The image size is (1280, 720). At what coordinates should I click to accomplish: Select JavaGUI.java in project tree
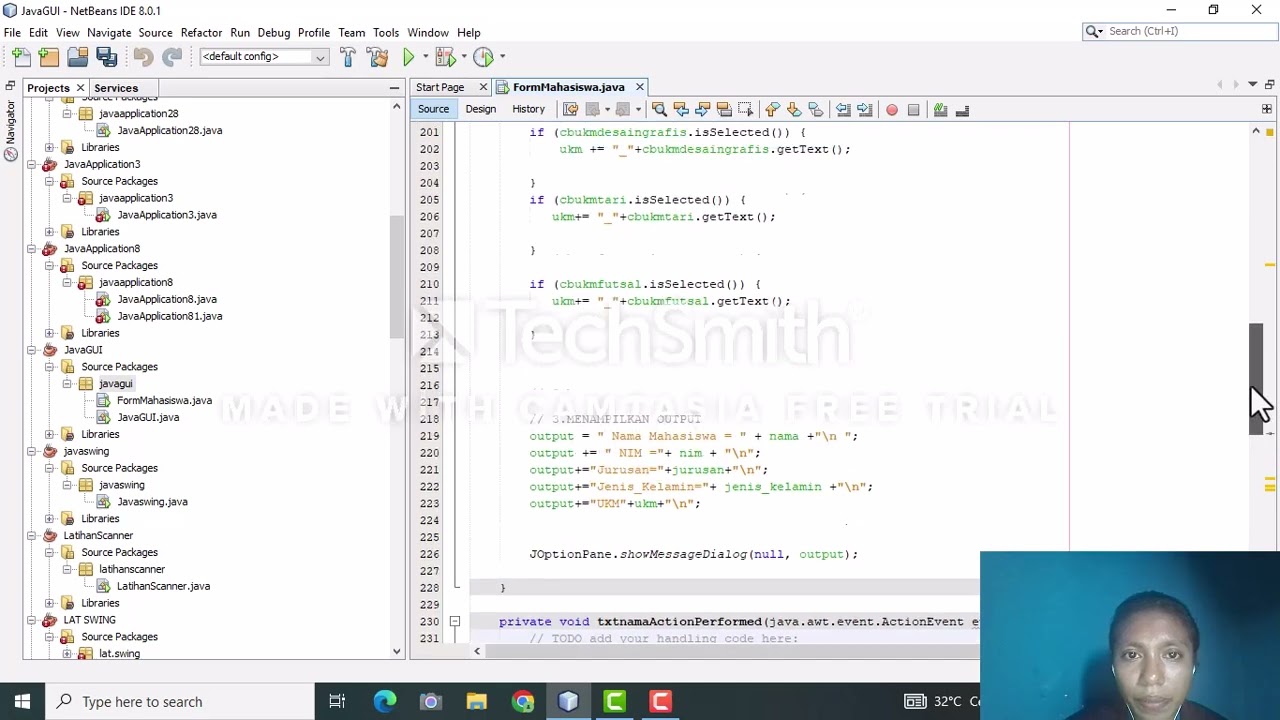[148, 418]
